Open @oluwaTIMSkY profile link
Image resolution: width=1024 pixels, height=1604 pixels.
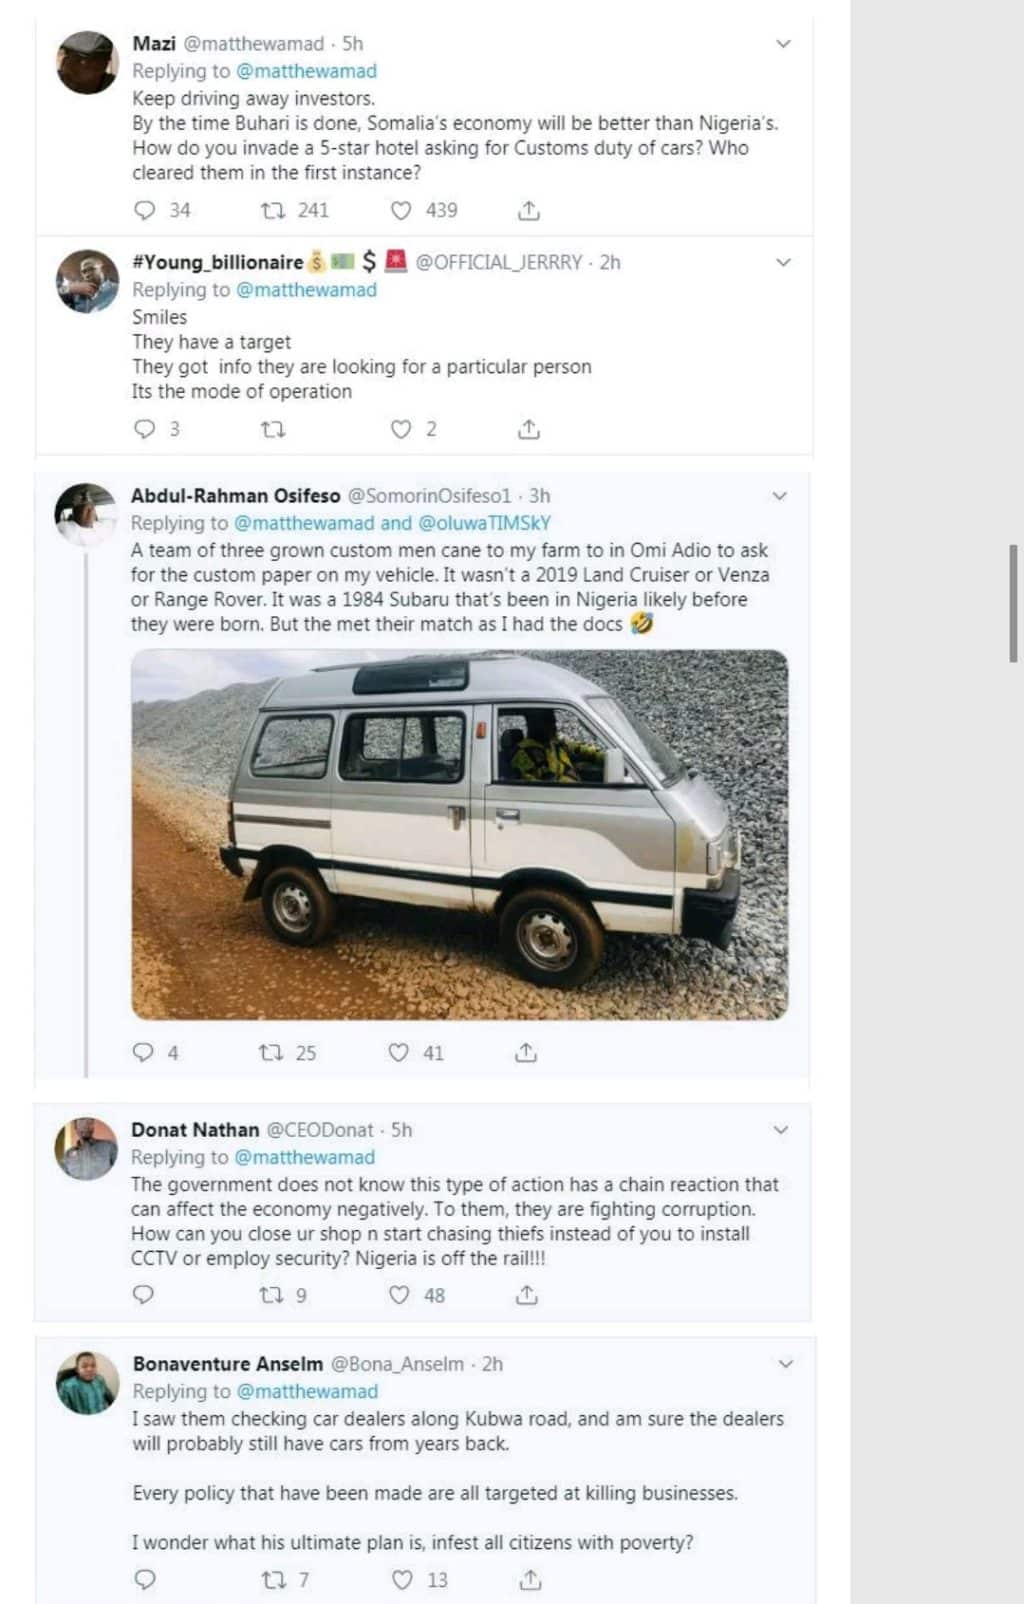(484, 523)
